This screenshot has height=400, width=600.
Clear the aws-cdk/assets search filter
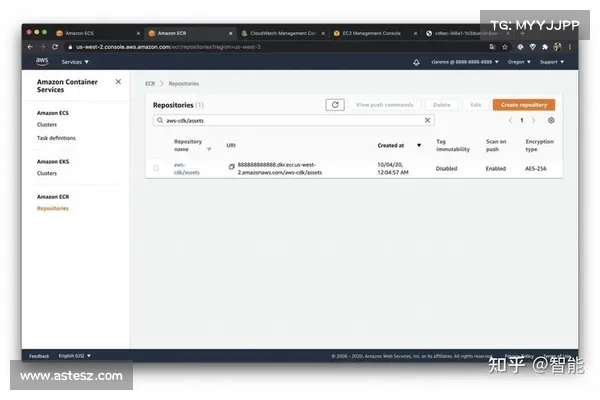click(x=427, y=120)
